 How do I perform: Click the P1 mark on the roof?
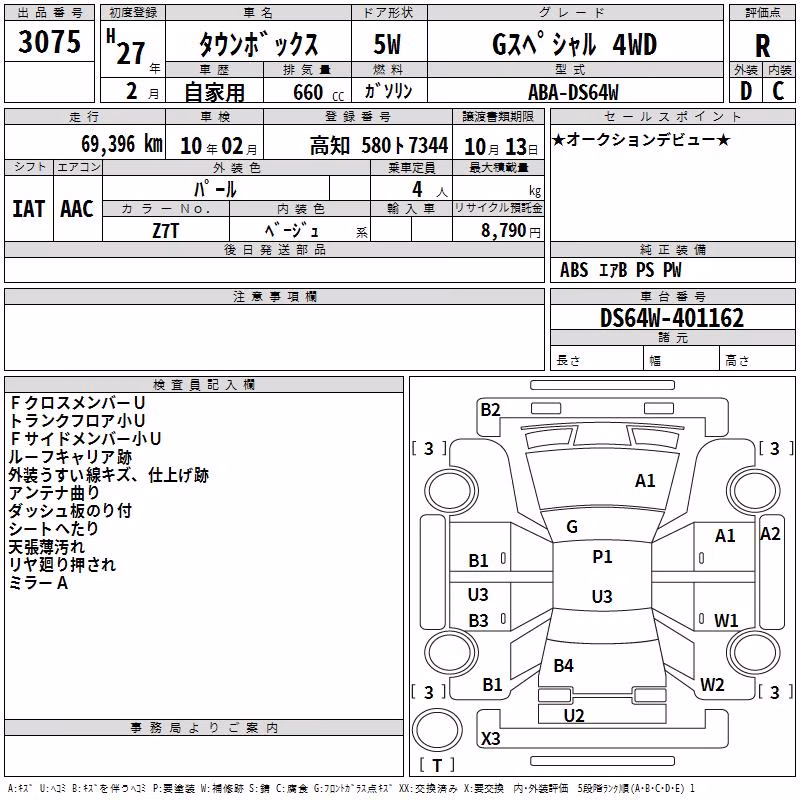(x=602, y=556)
